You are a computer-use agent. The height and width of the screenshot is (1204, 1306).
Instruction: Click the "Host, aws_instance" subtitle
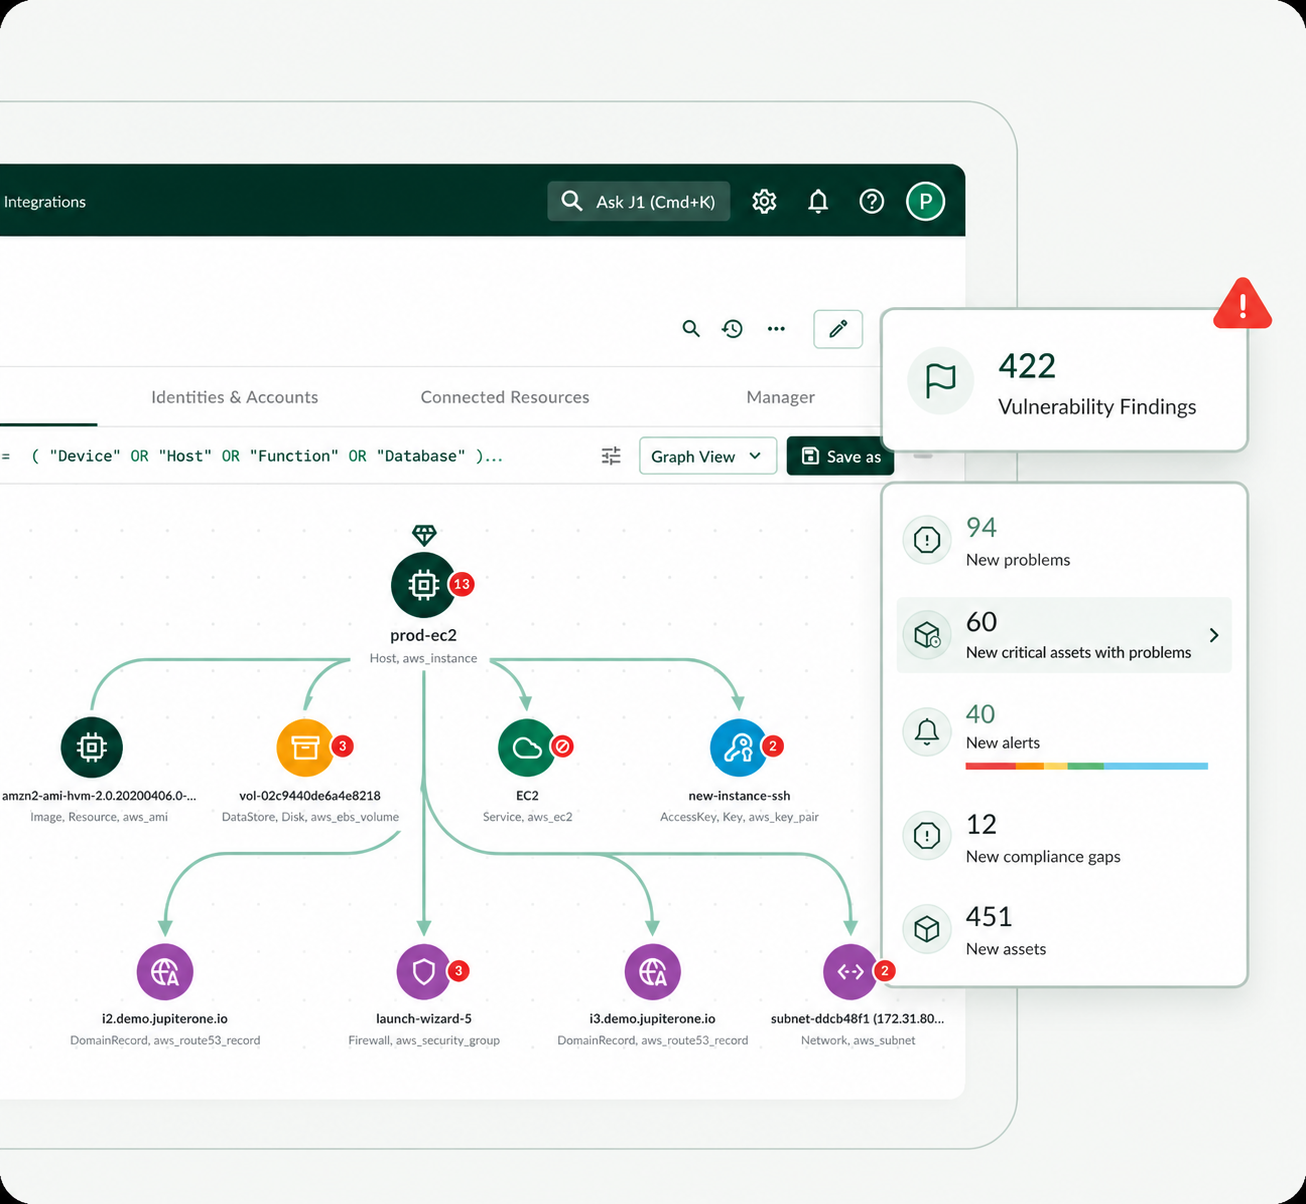pos(423,658)
